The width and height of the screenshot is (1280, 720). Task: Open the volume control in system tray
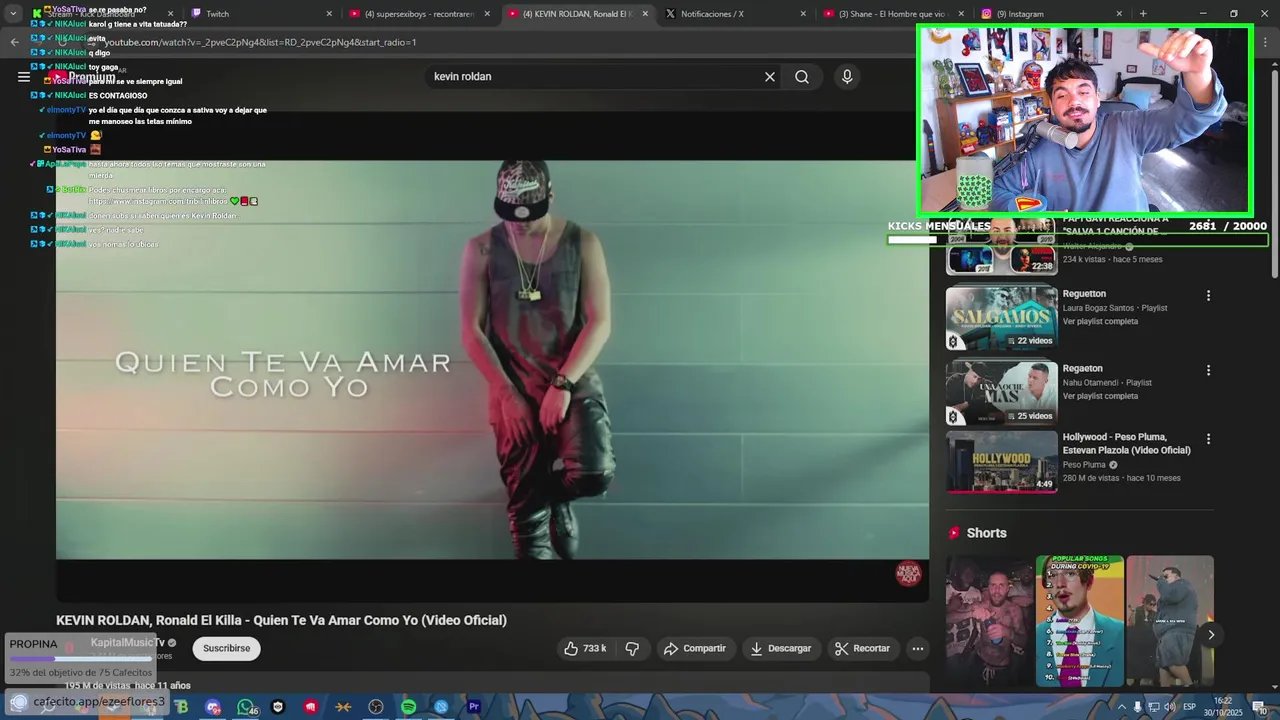[x=1169, y=707]
